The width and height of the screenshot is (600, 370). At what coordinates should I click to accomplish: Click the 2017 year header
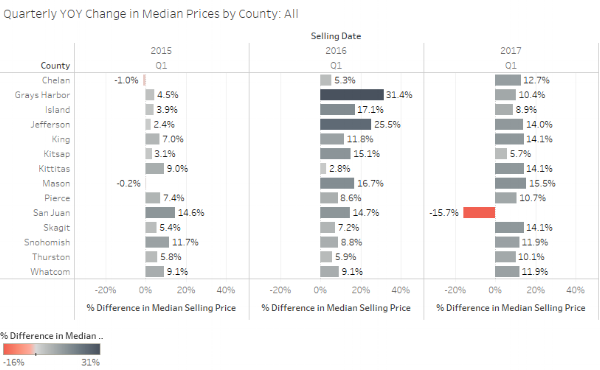point(511,51)
